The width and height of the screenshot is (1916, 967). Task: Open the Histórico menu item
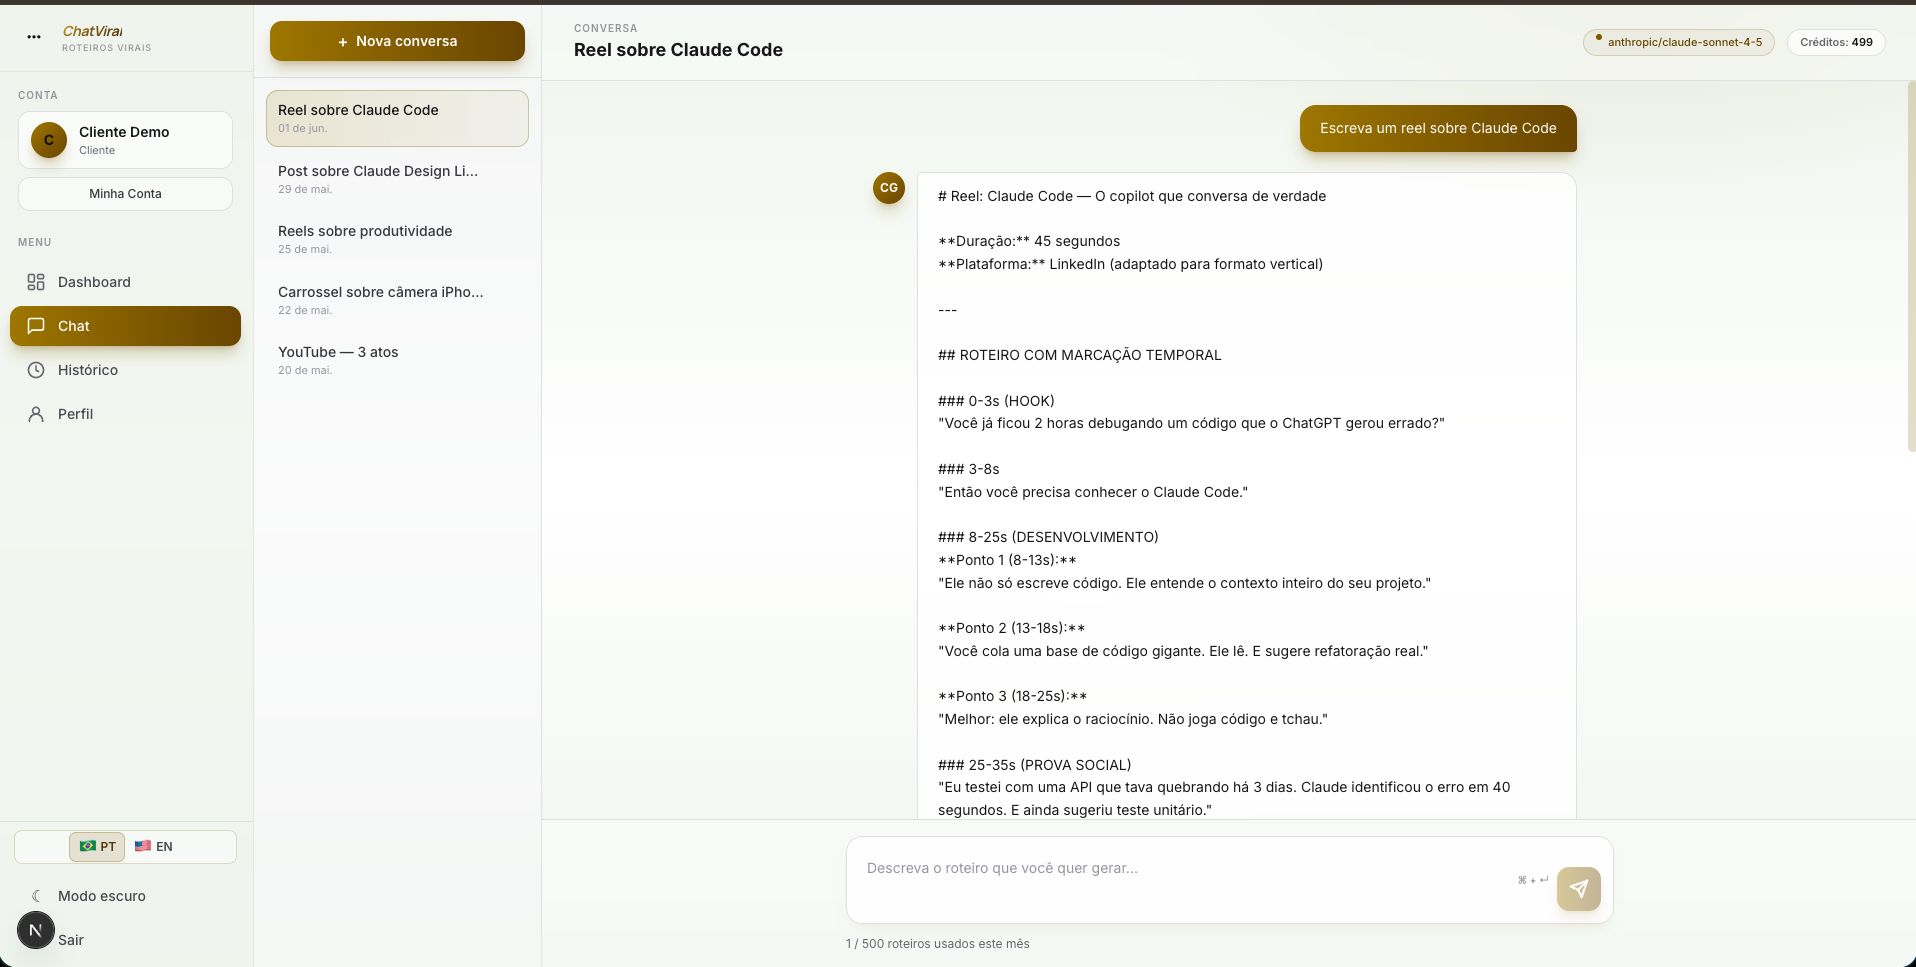125,370
